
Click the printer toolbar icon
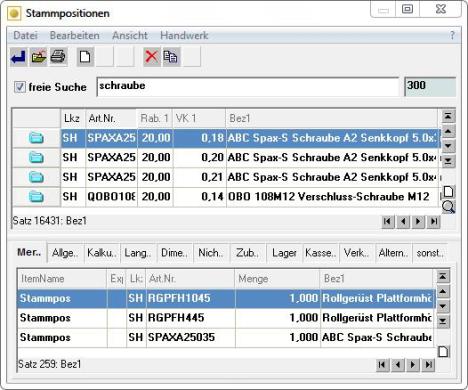(x=58, y=57)
